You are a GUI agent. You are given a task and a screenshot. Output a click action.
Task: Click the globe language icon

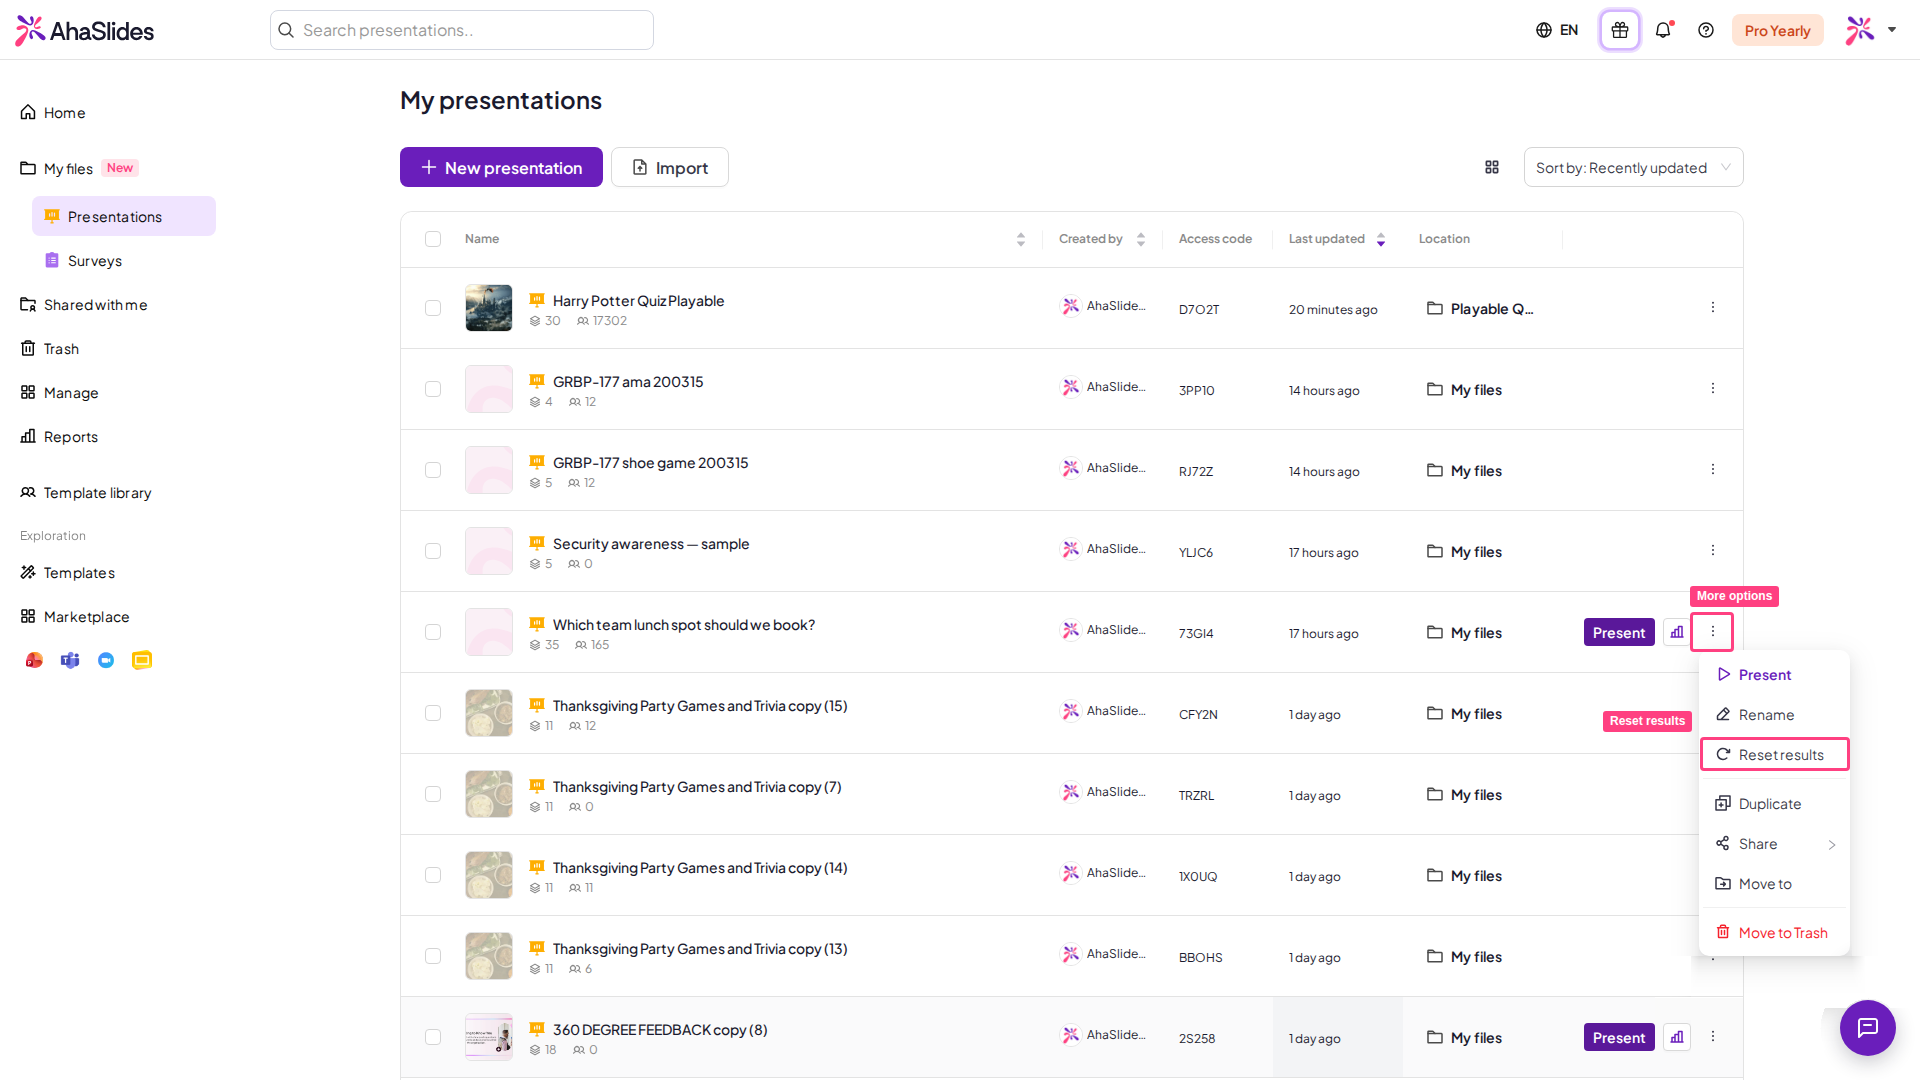pyautogui.click(x=1544, y=30)
